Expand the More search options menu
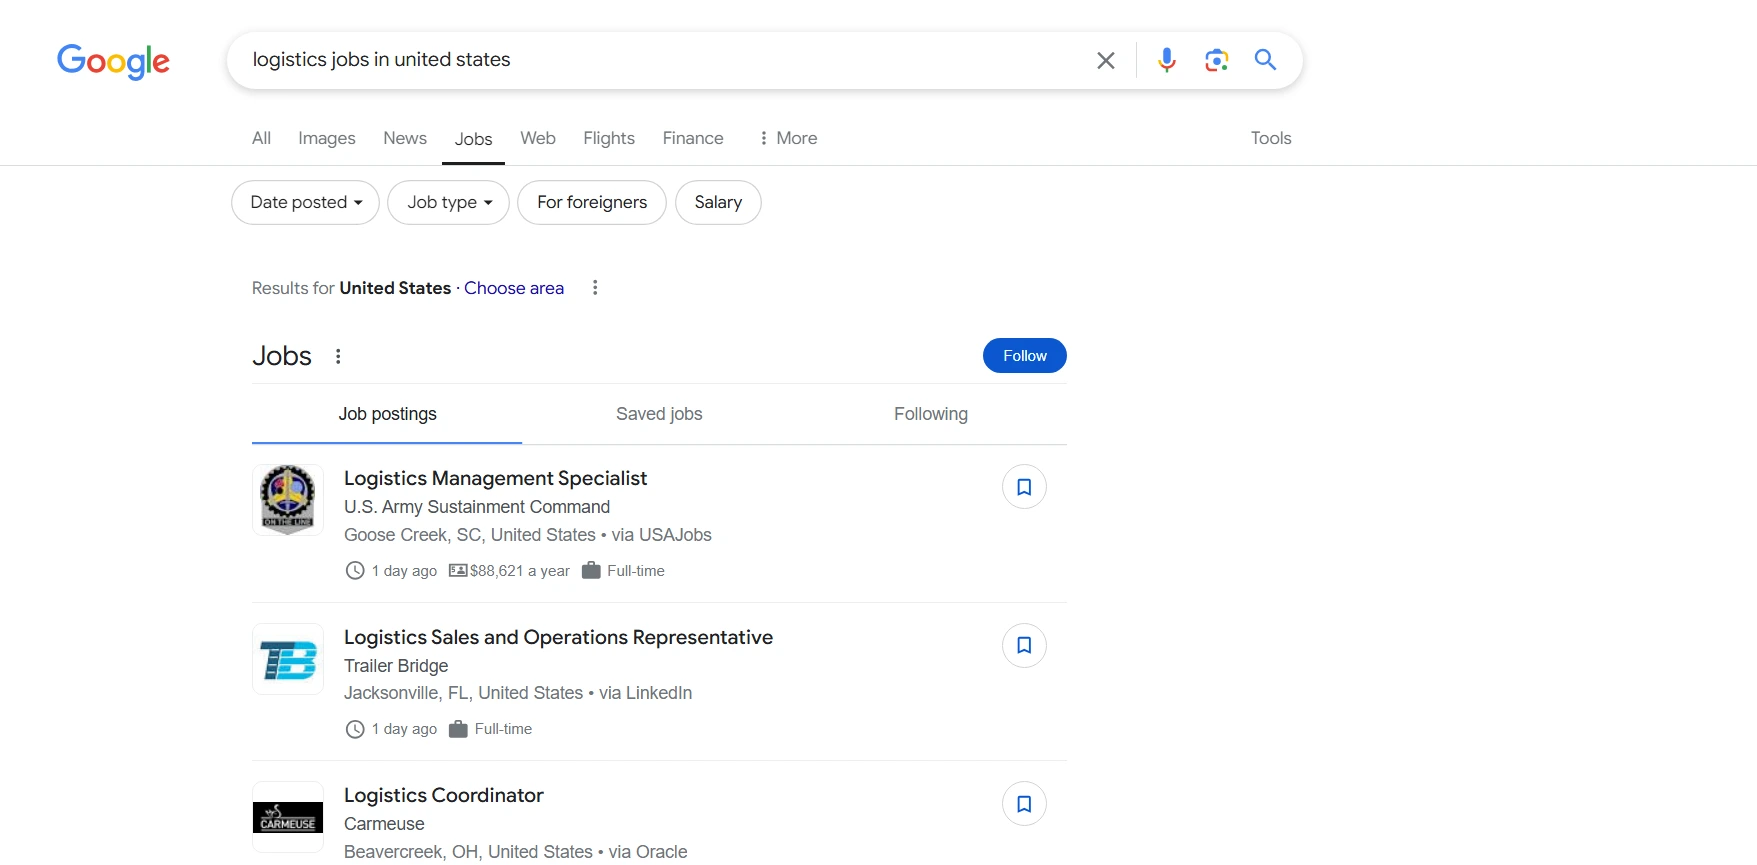This screenshot has width=1757, height=865. point(788,138)
